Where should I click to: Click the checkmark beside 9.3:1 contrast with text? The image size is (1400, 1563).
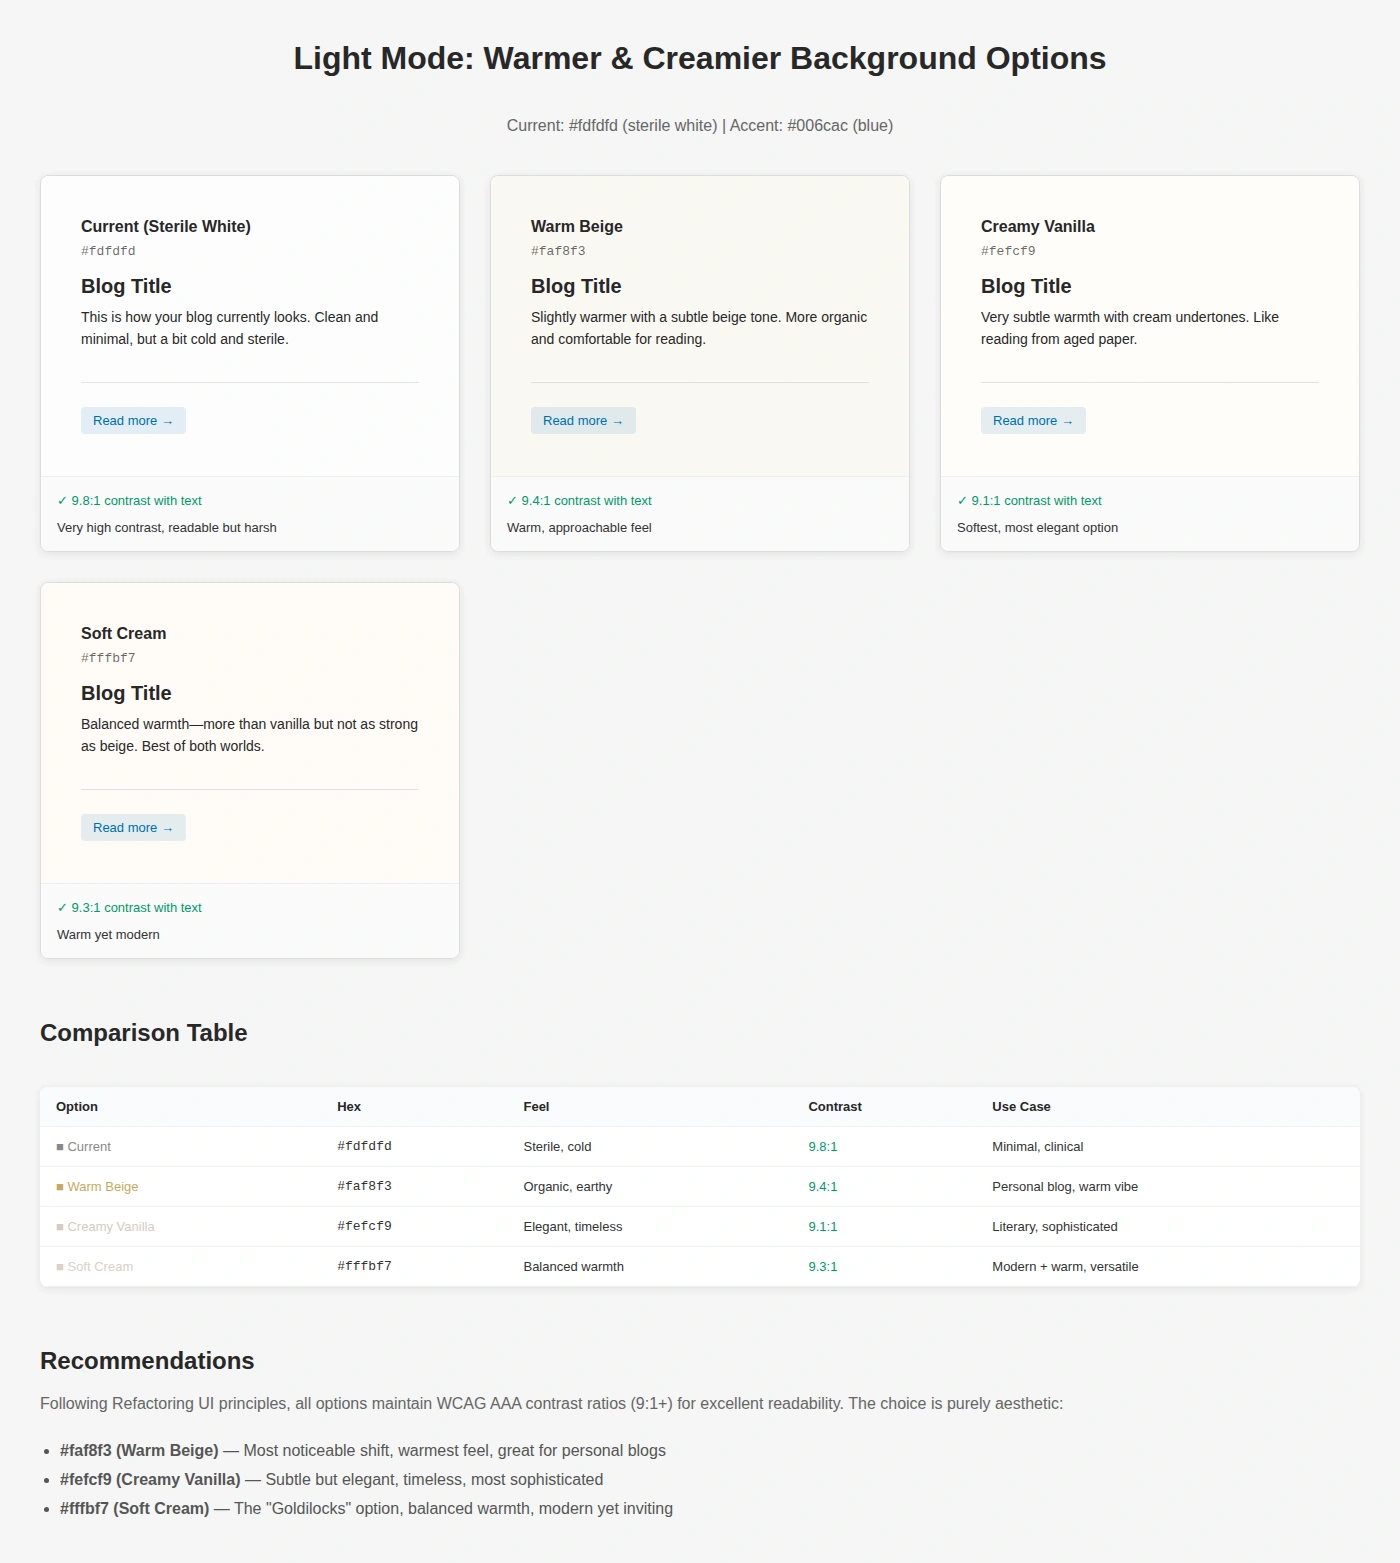[62, 908]
